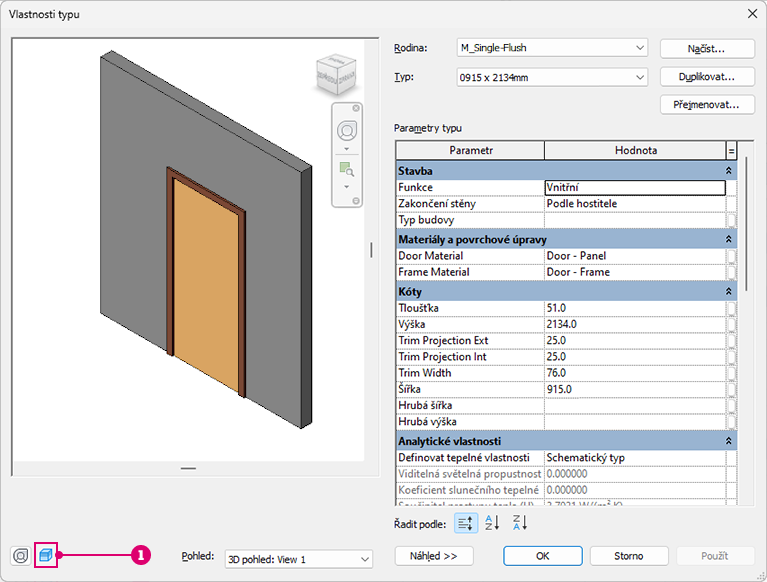This screenshot has width=767, height=582.
Task: Click the orange door panel in the preview
Action: (206, 286)
